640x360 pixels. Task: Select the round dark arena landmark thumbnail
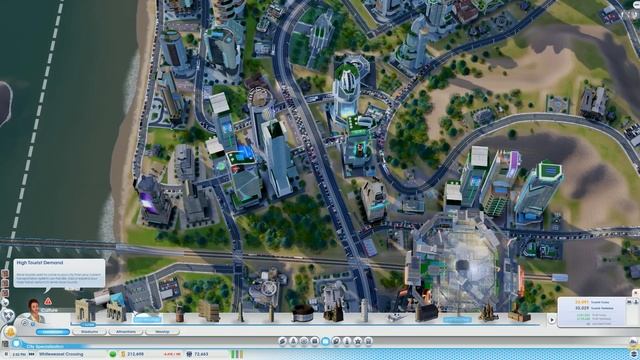(303, 313)
